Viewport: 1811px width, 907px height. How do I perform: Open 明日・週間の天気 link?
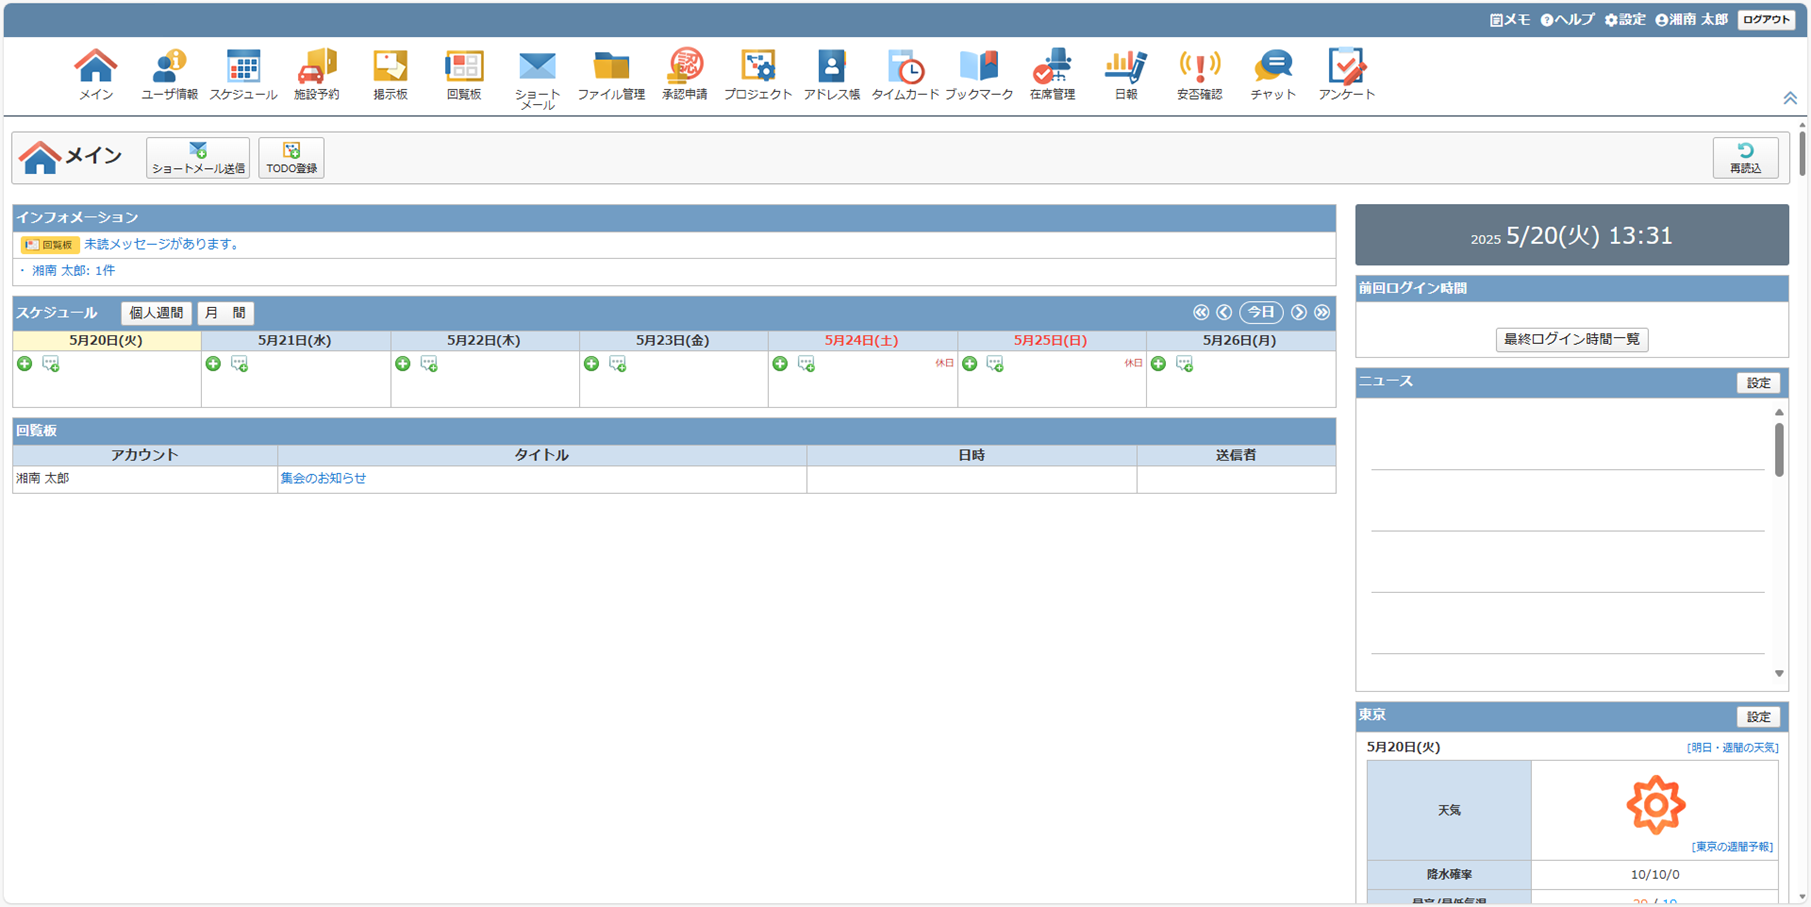[x=1732, y=748]
